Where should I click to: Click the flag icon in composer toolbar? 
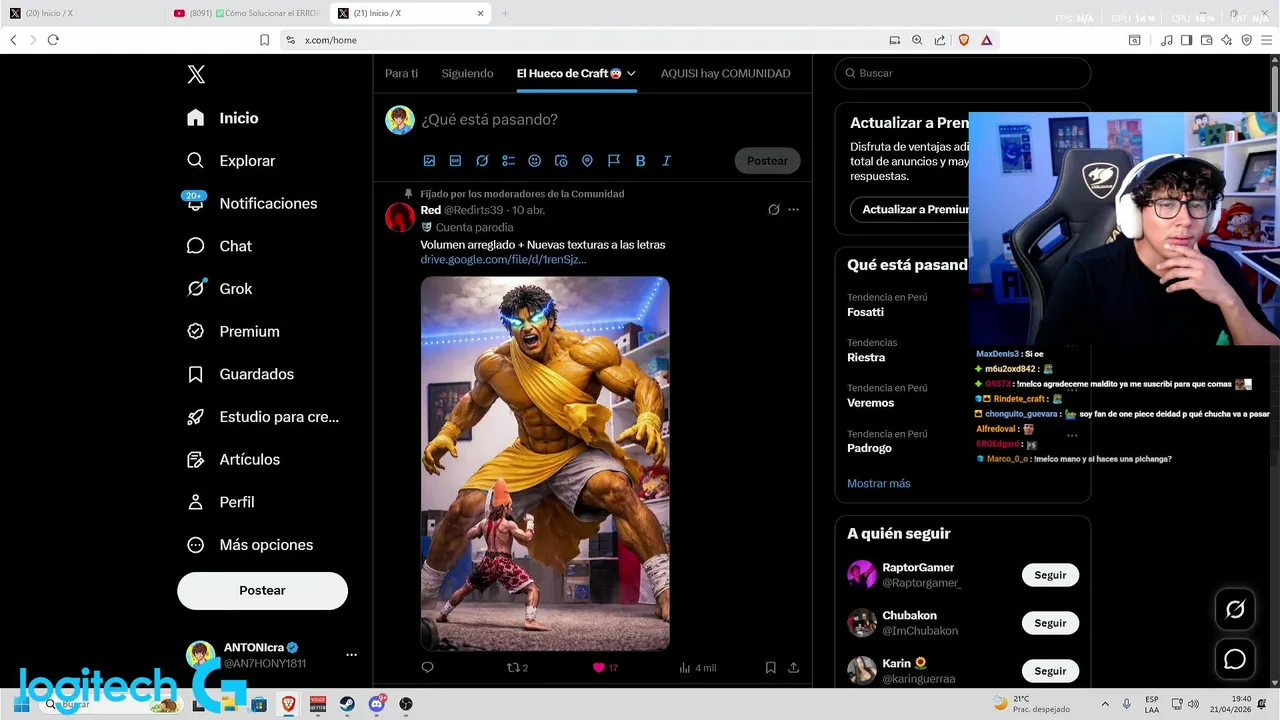[x=614, y=161]
